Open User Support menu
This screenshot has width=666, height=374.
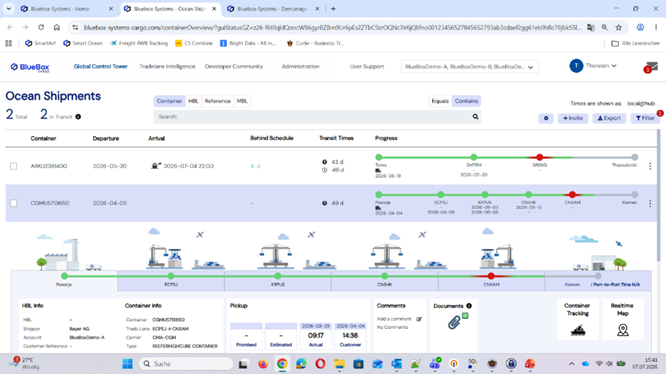click(367, 67)
